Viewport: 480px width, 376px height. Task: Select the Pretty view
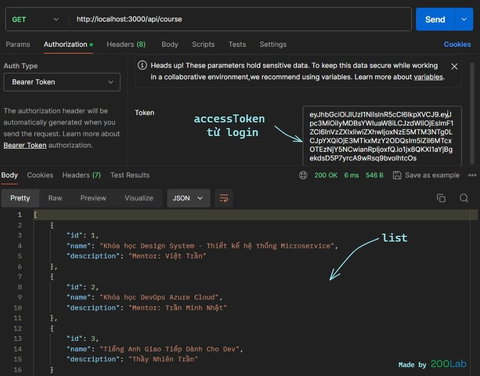pos(20,198)
